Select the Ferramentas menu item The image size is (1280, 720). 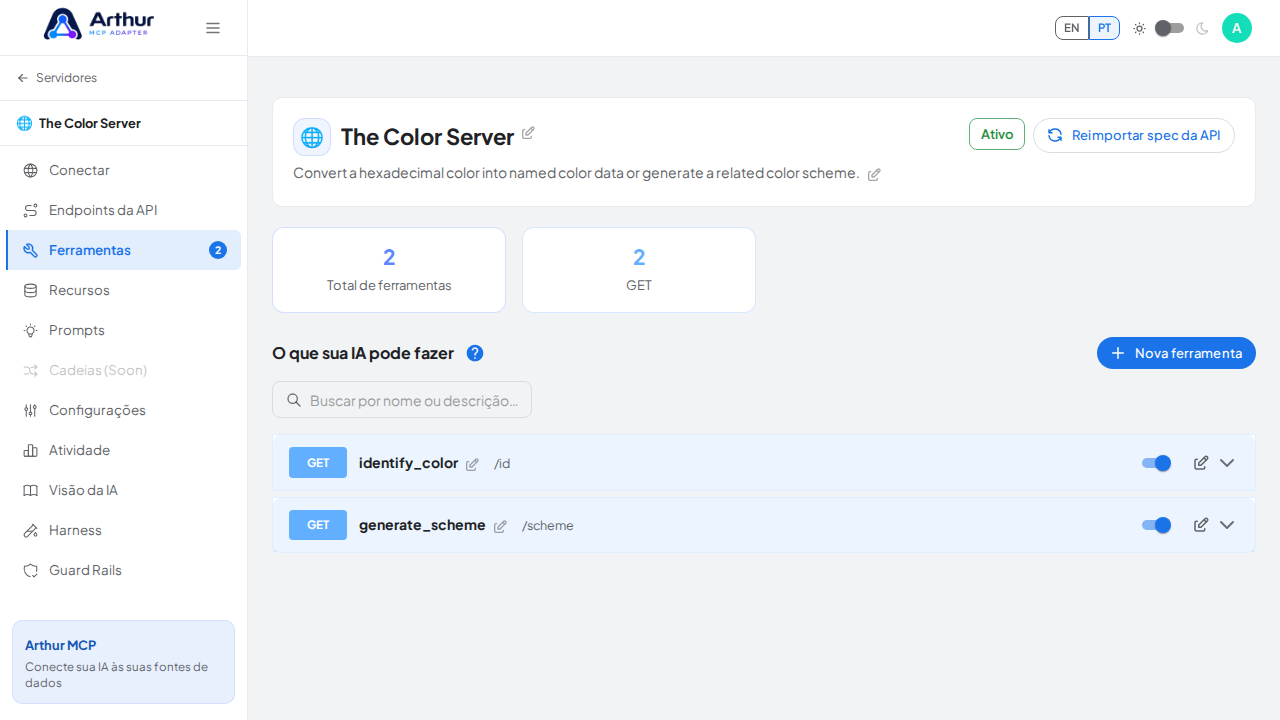tap(123, 250)
